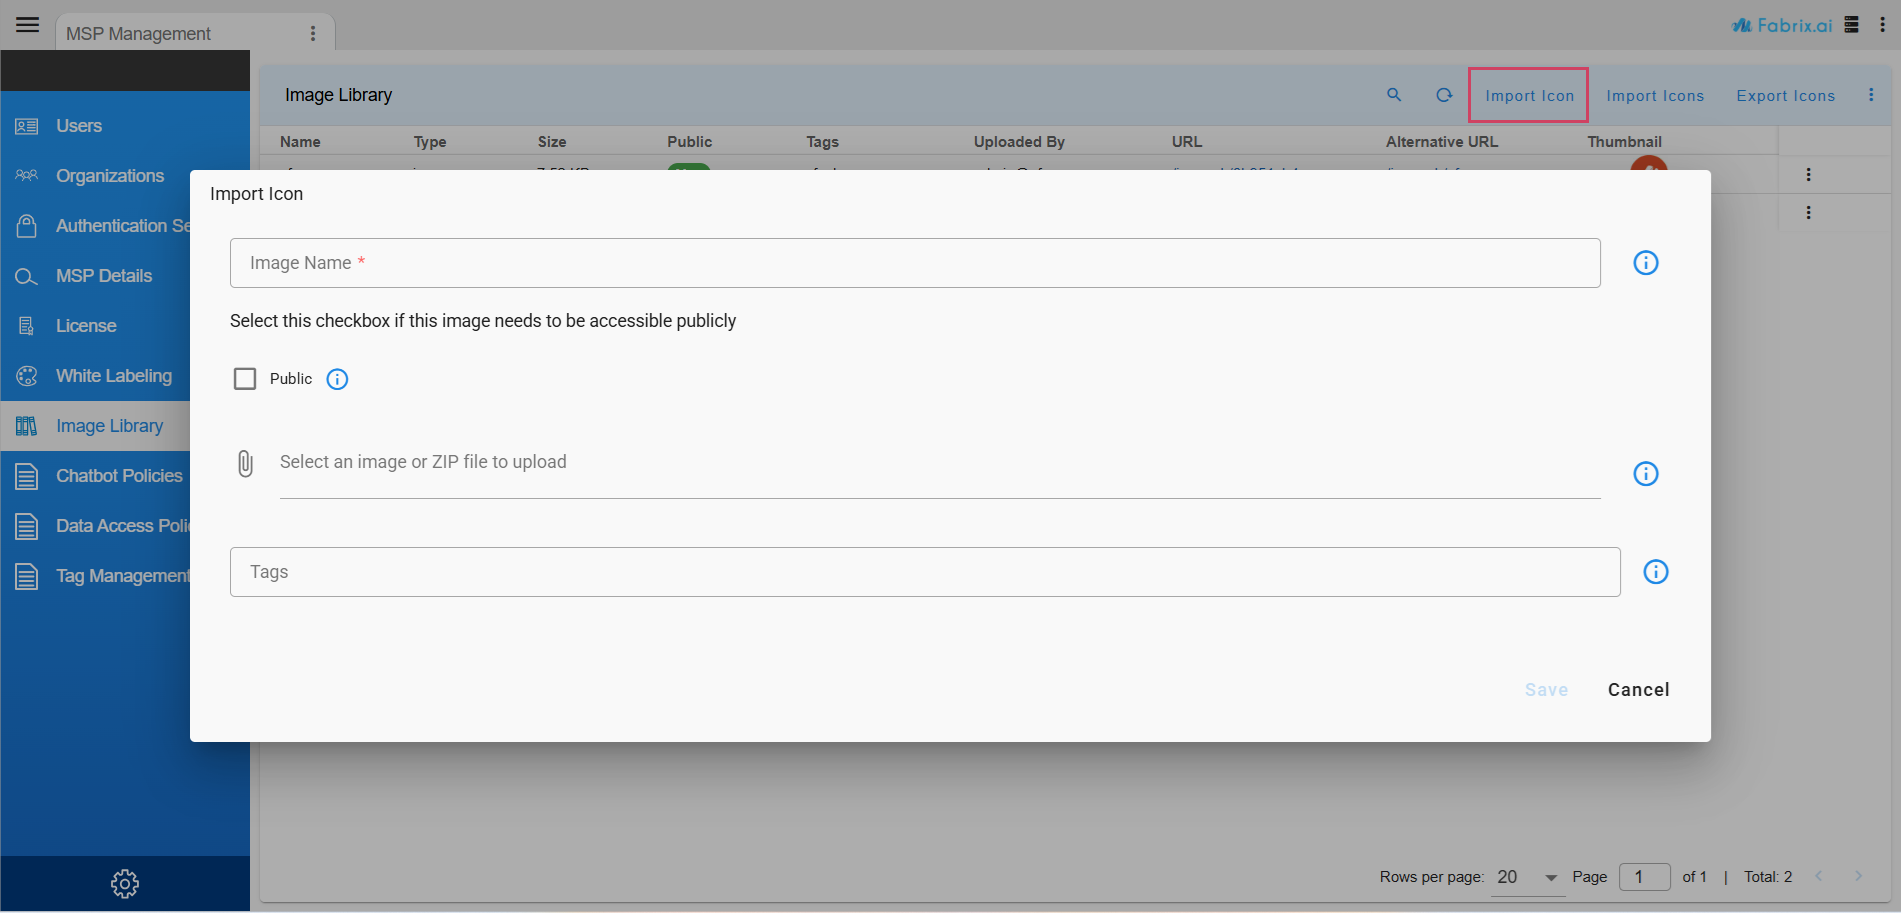Open settings gear at sidebar bottom
Screen dimensions: 1901x913
125,884
